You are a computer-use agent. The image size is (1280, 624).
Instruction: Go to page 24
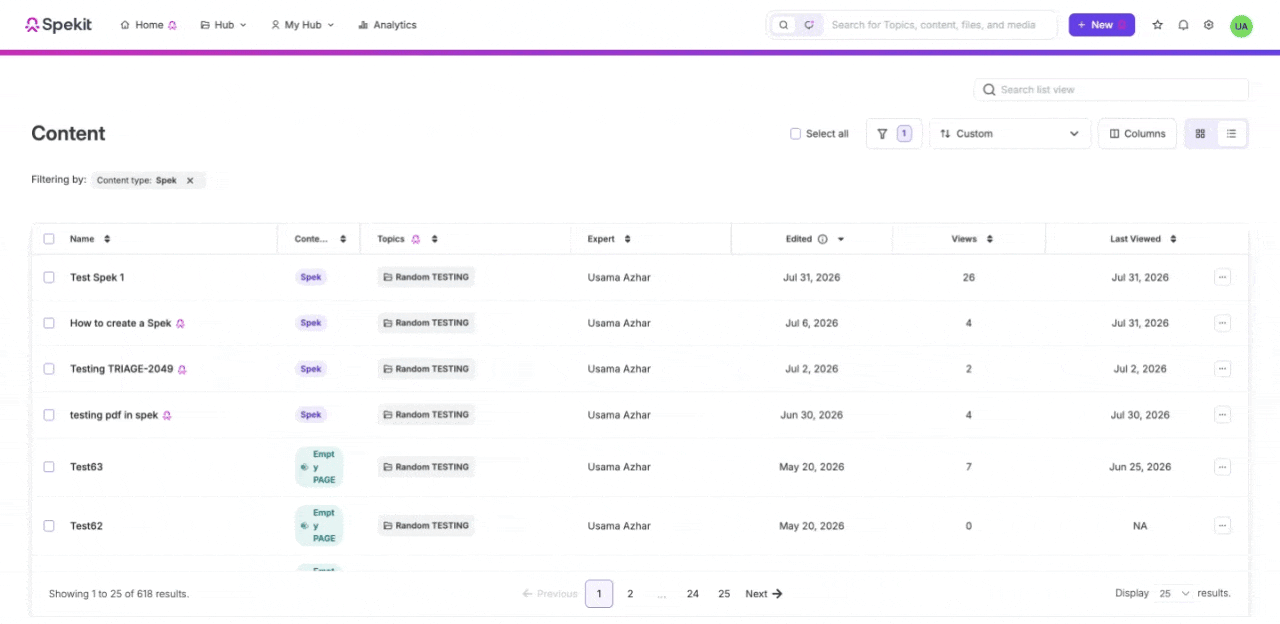click(693, 593)
